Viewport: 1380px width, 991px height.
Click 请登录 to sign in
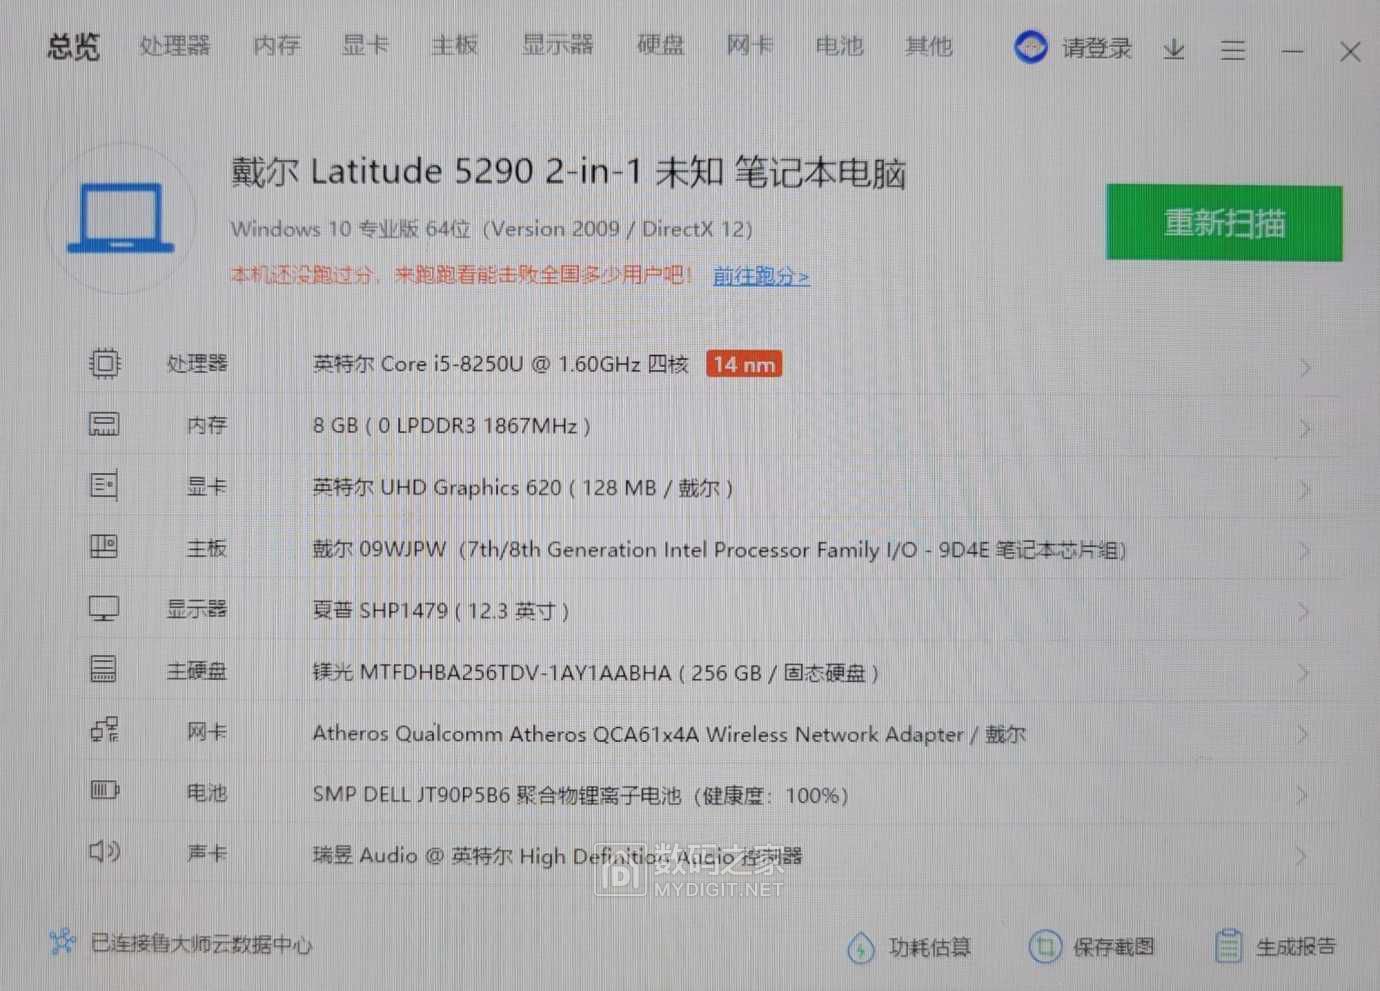click(x=1096, y=48)
